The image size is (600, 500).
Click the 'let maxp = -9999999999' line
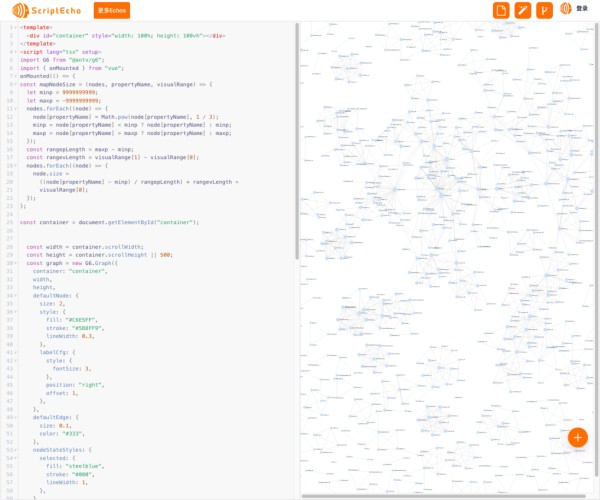(64, 101)
